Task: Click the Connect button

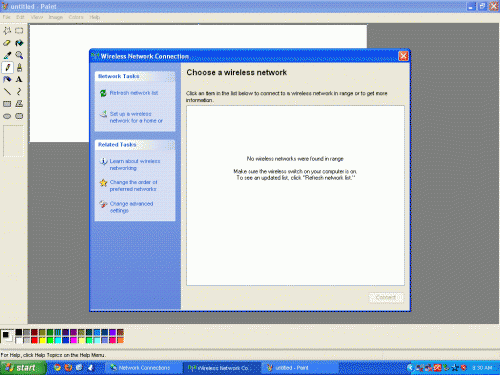Action: pyautogui.click(x=386, y=297)
